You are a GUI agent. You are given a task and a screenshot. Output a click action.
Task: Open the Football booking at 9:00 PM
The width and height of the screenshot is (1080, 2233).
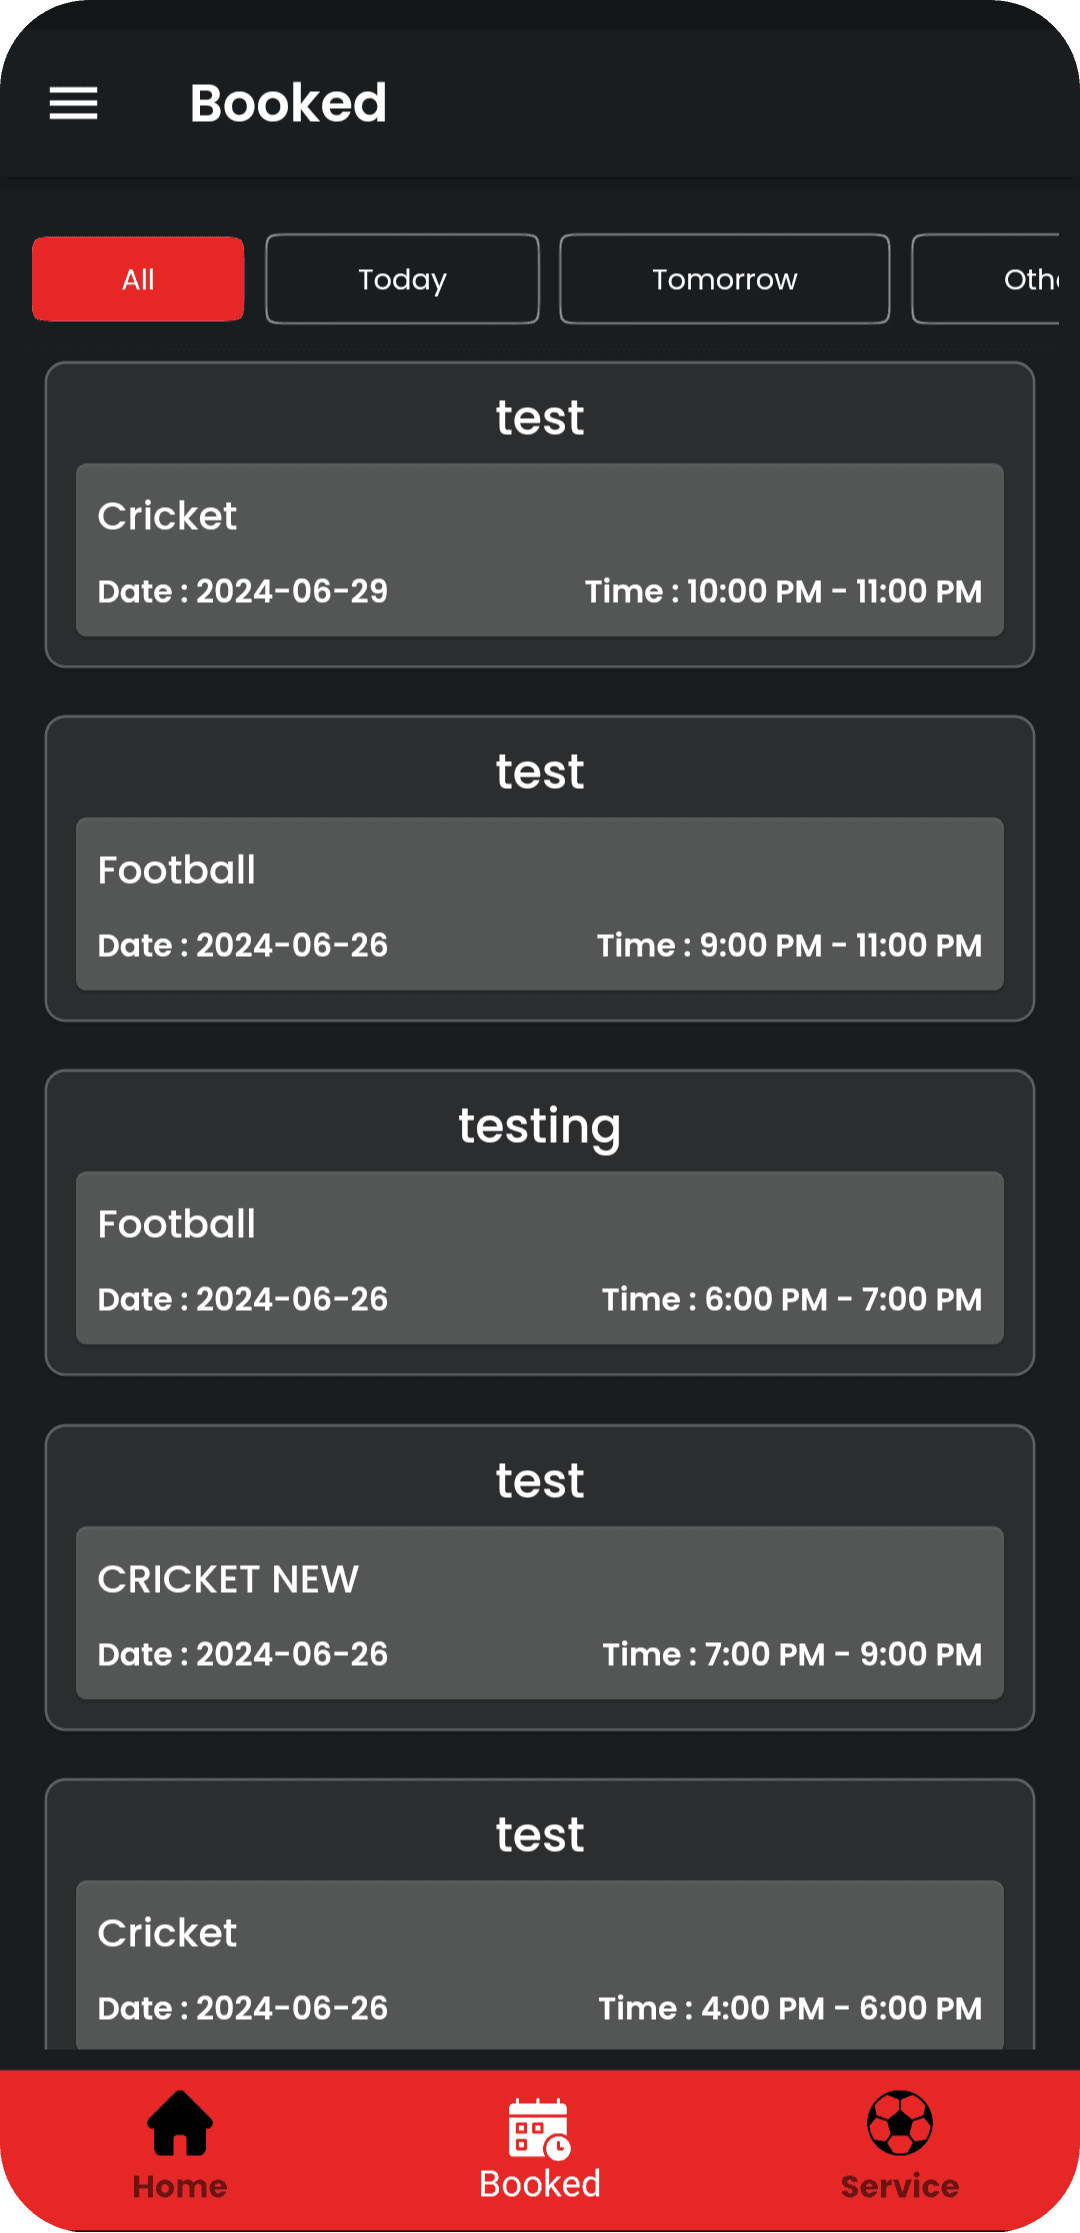540,904
